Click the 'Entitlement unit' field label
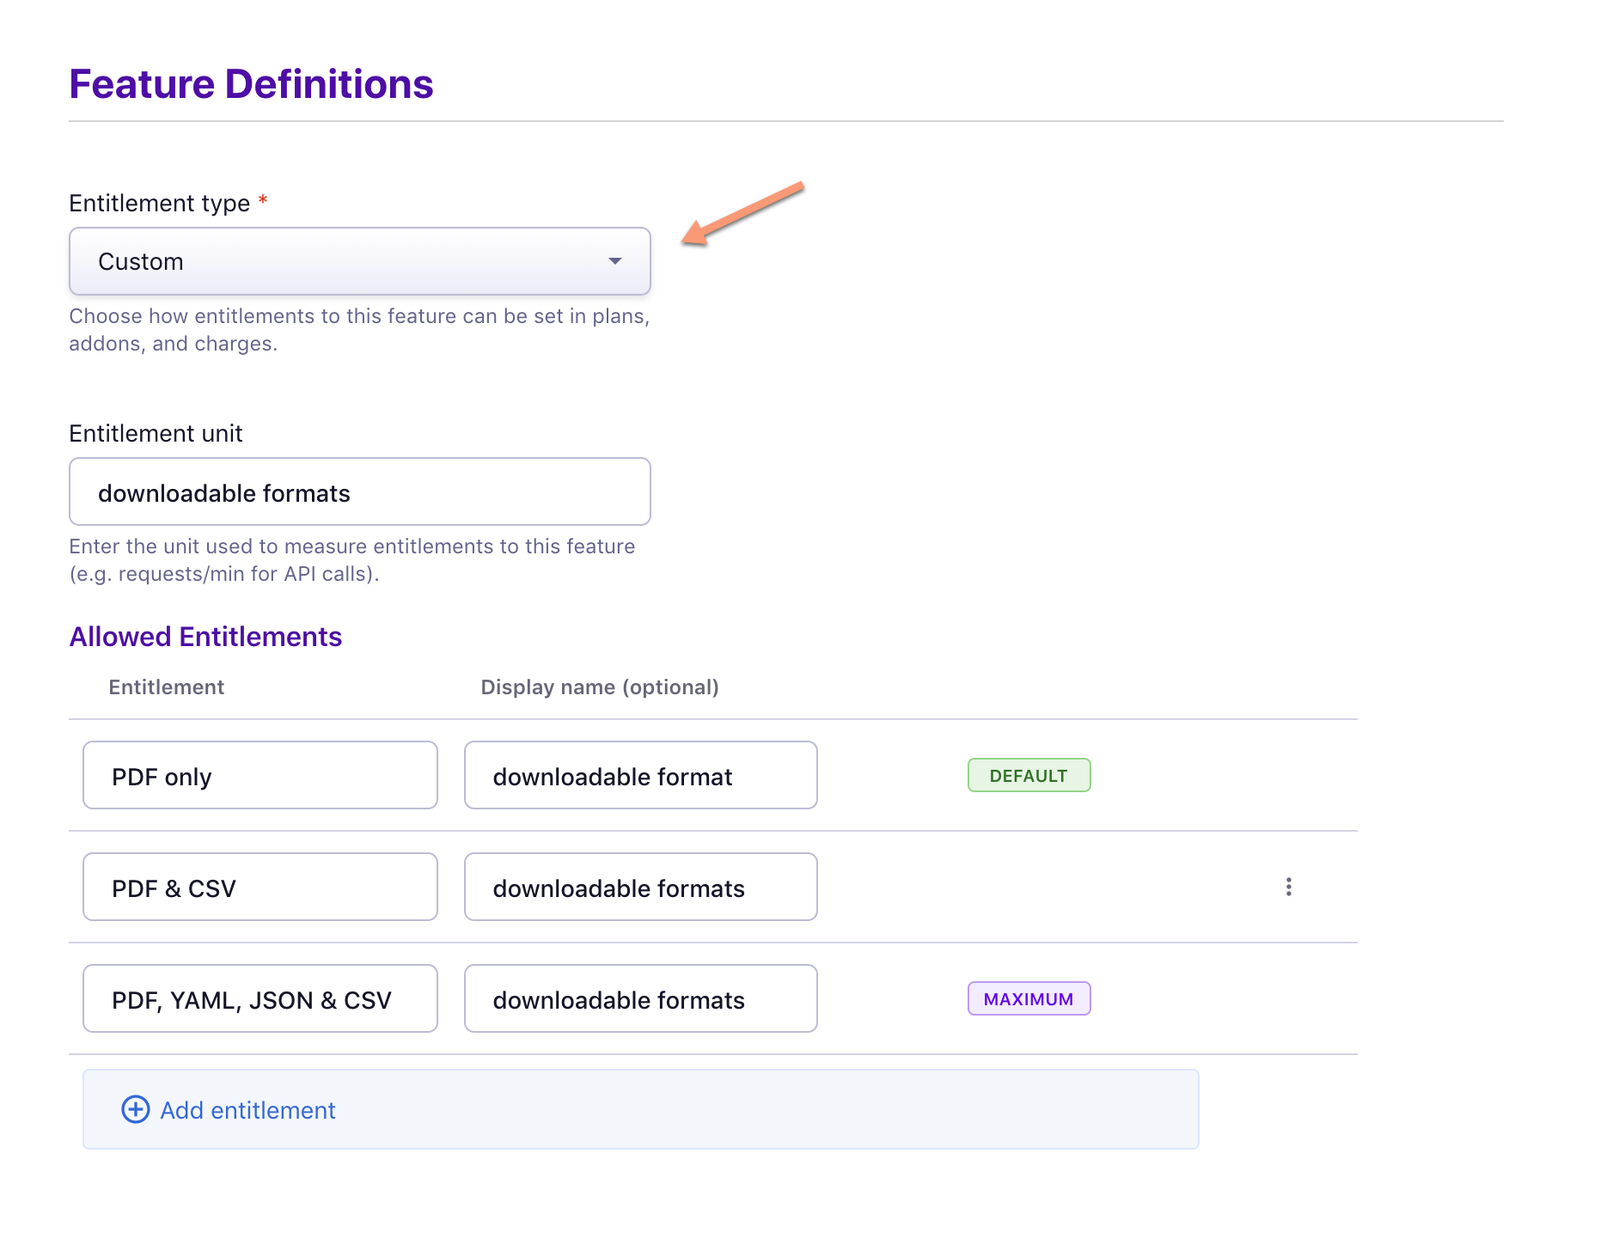This screenshot has height=1251, width=1600. [x=155, y=433]
